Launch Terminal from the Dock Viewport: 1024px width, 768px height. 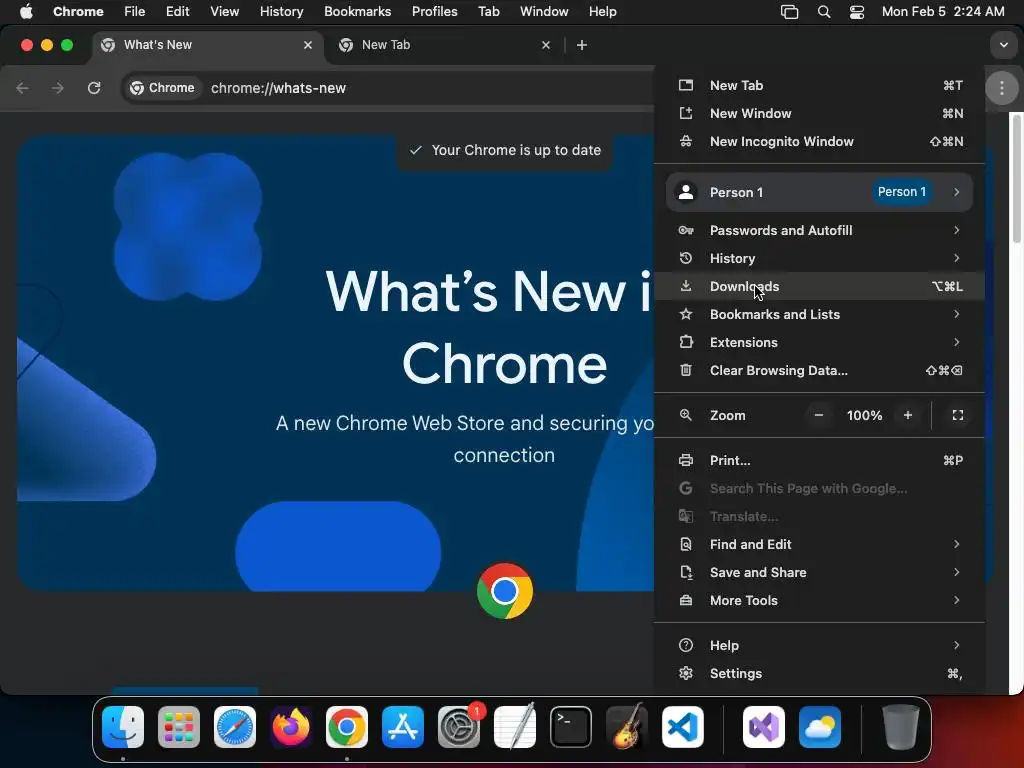pyautogui.click(x=571, y=727)
